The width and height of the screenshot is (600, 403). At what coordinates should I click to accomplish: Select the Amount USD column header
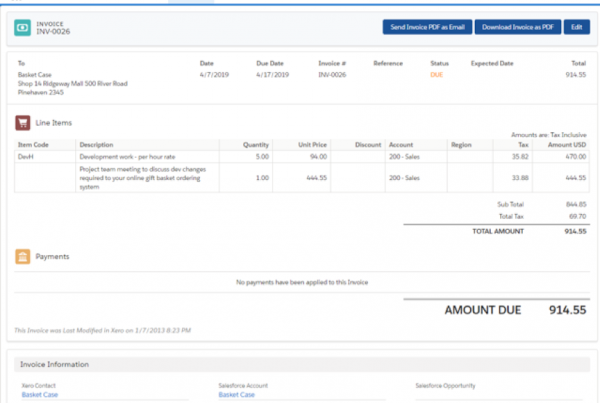coord(565,144)
